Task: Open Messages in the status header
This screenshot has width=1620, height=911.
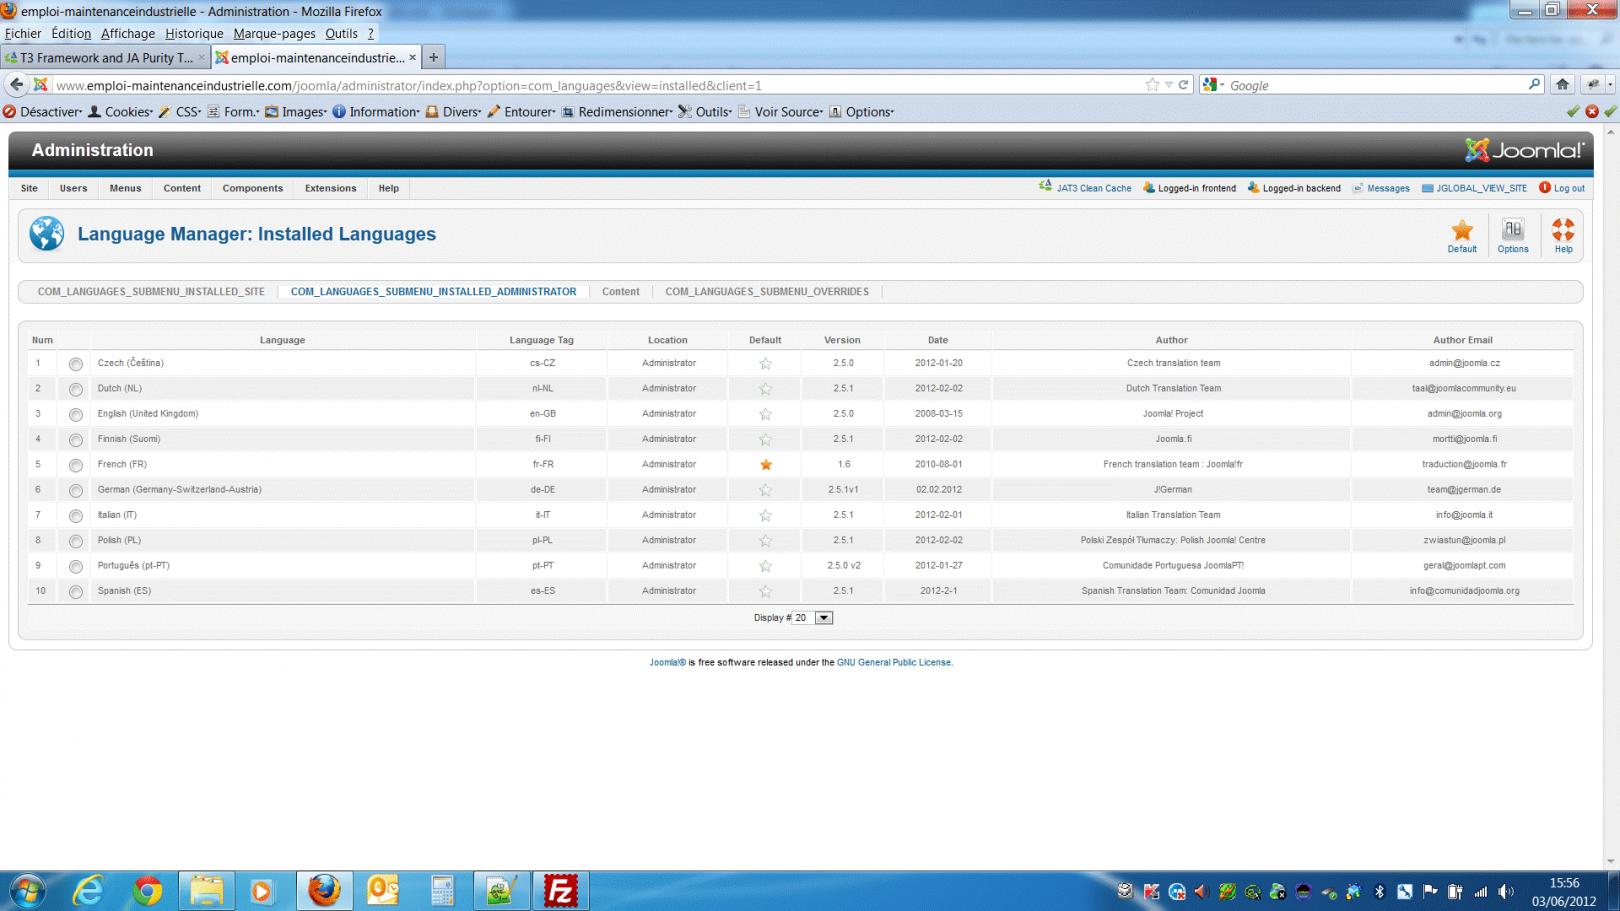Action: [x=1381, y=188]
